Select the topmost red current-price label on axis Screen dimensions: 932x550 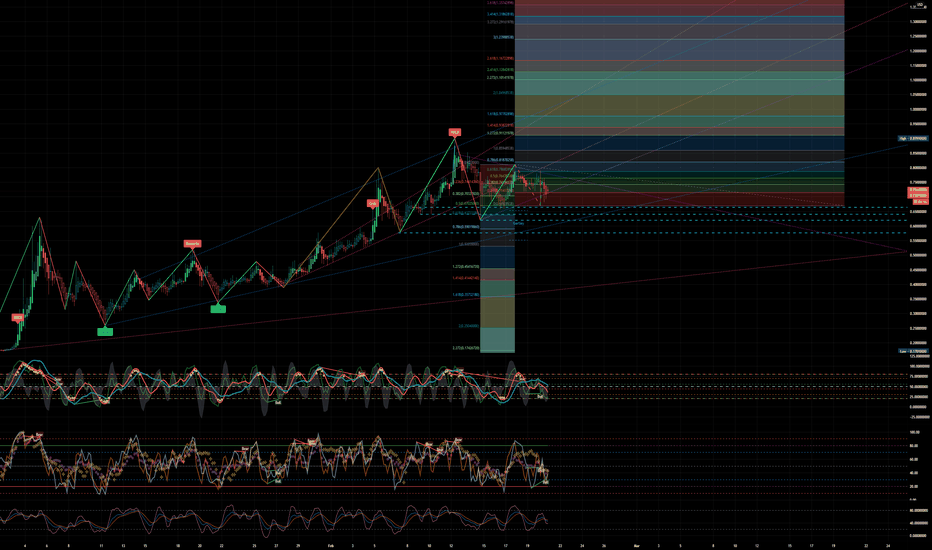918,190
